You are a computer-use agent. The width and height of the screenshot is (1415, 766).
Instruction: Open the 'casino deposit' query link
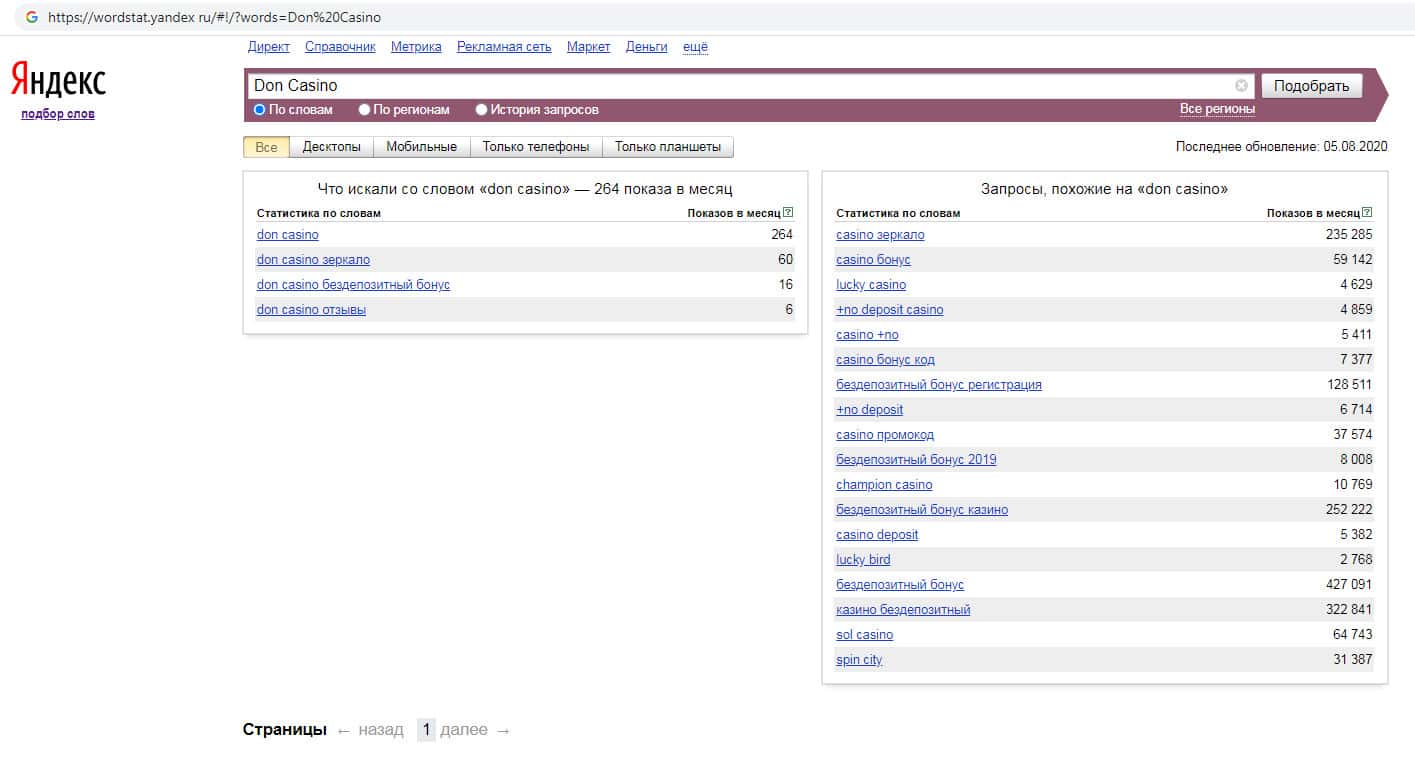[x=877, y=535]
